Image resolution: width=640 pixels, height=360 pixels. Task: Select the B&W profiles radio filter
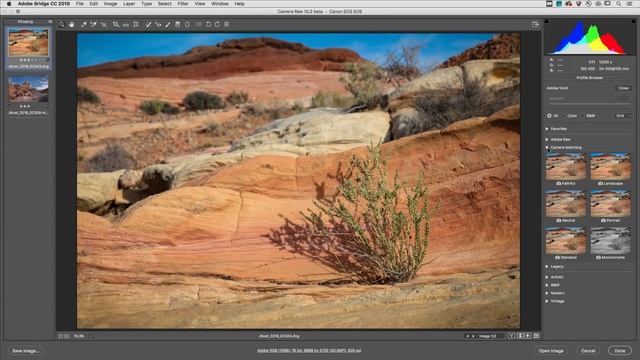tap(583, 116)
